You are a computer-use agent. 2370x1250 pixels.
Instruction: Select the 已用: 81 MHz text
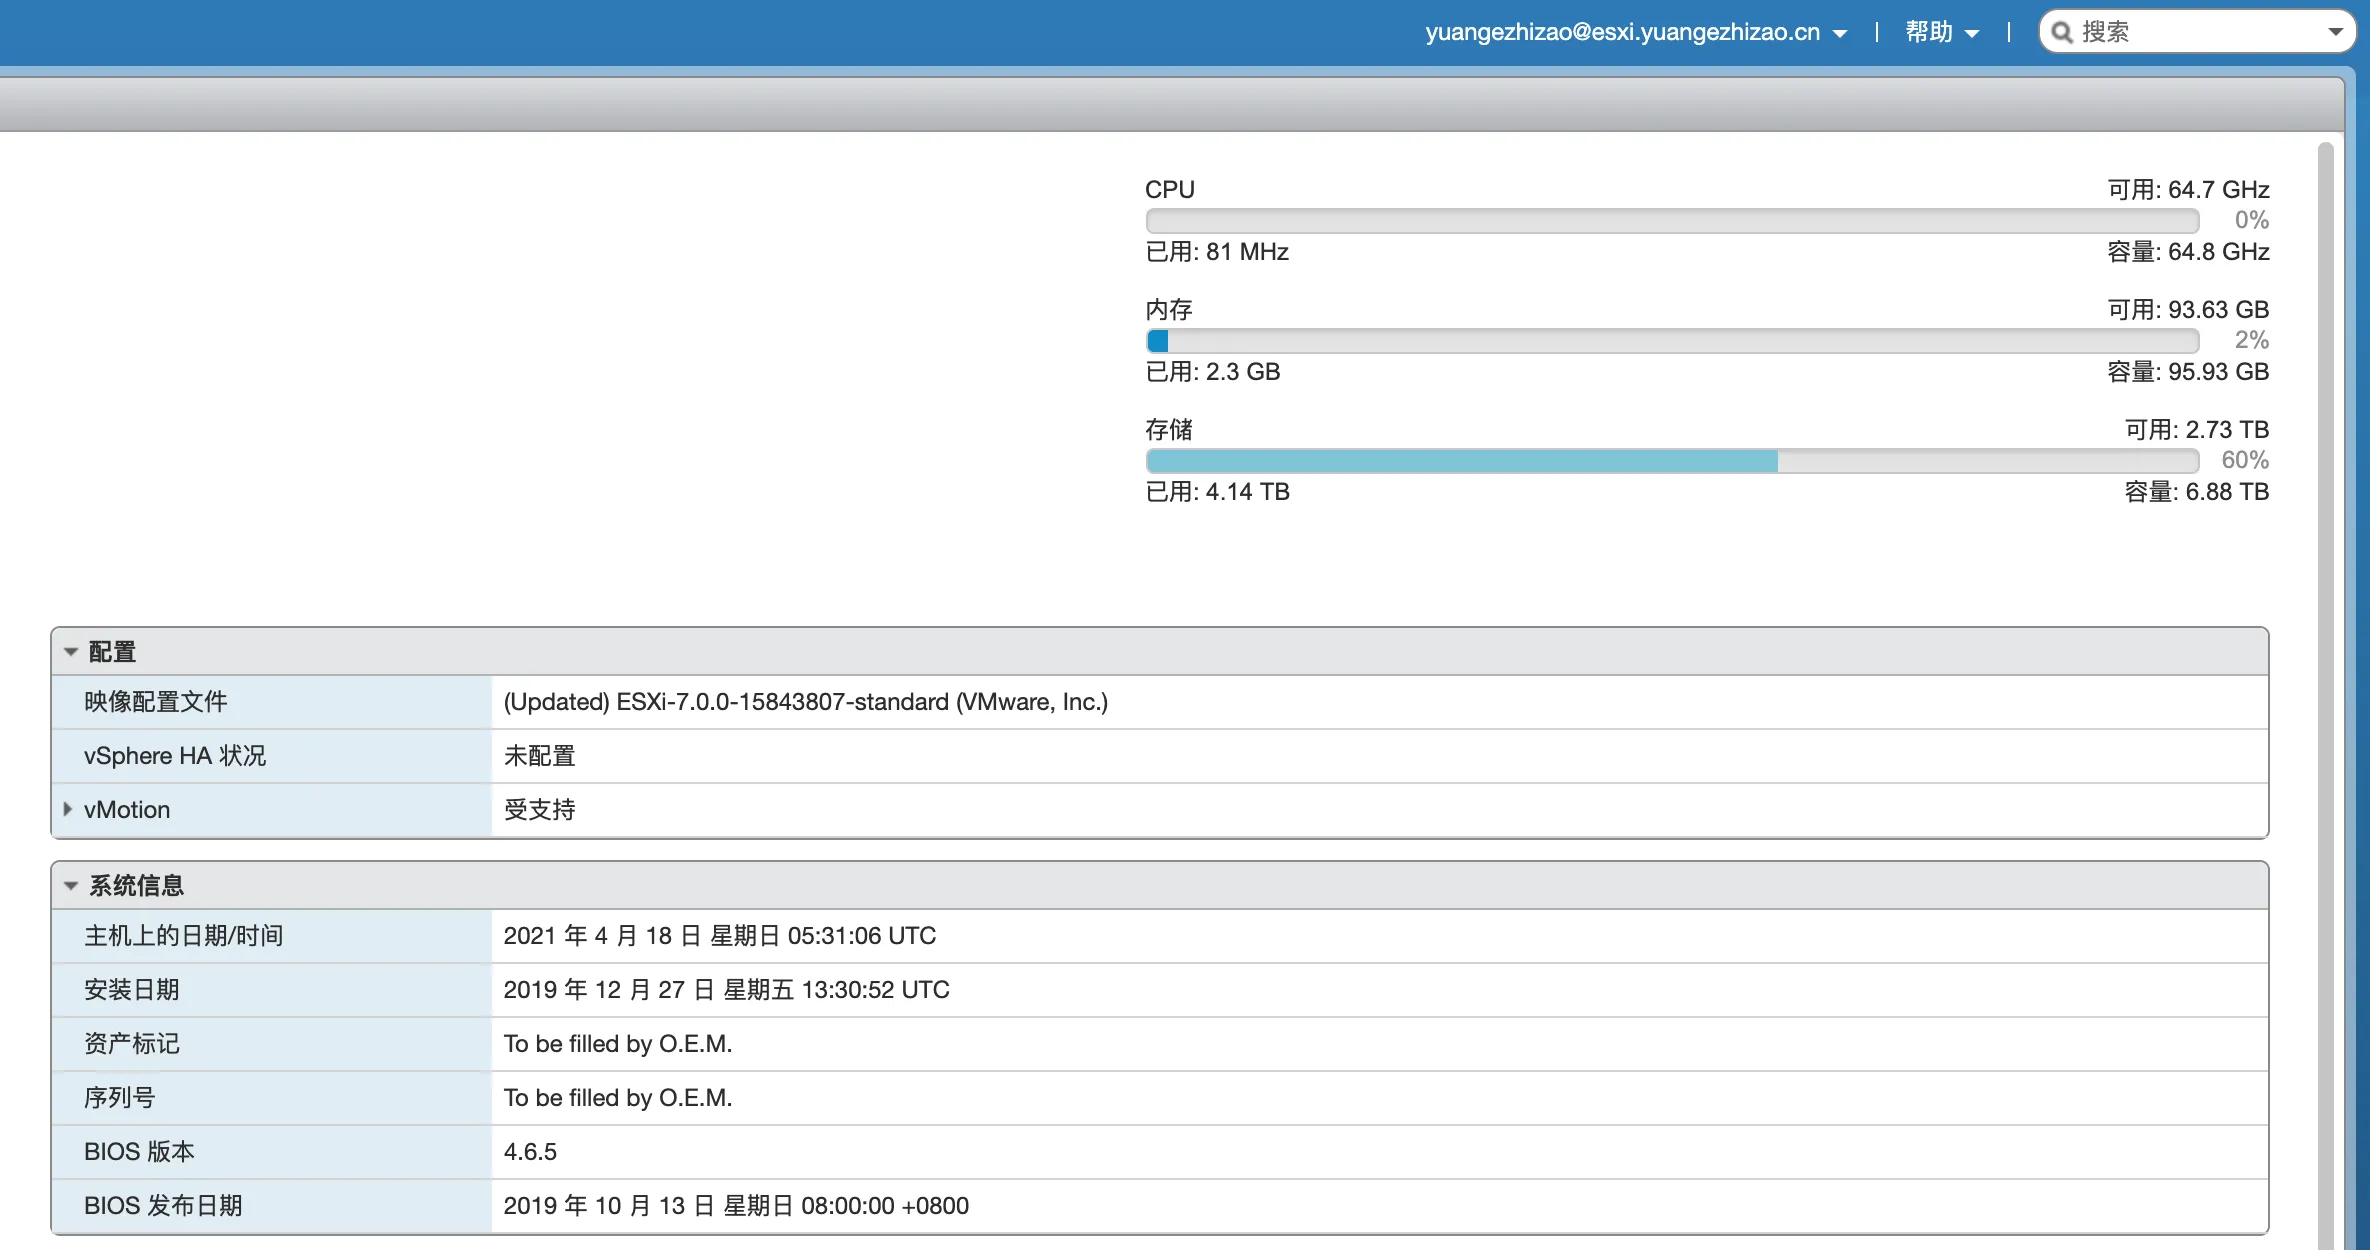[x=1217, y=252]
